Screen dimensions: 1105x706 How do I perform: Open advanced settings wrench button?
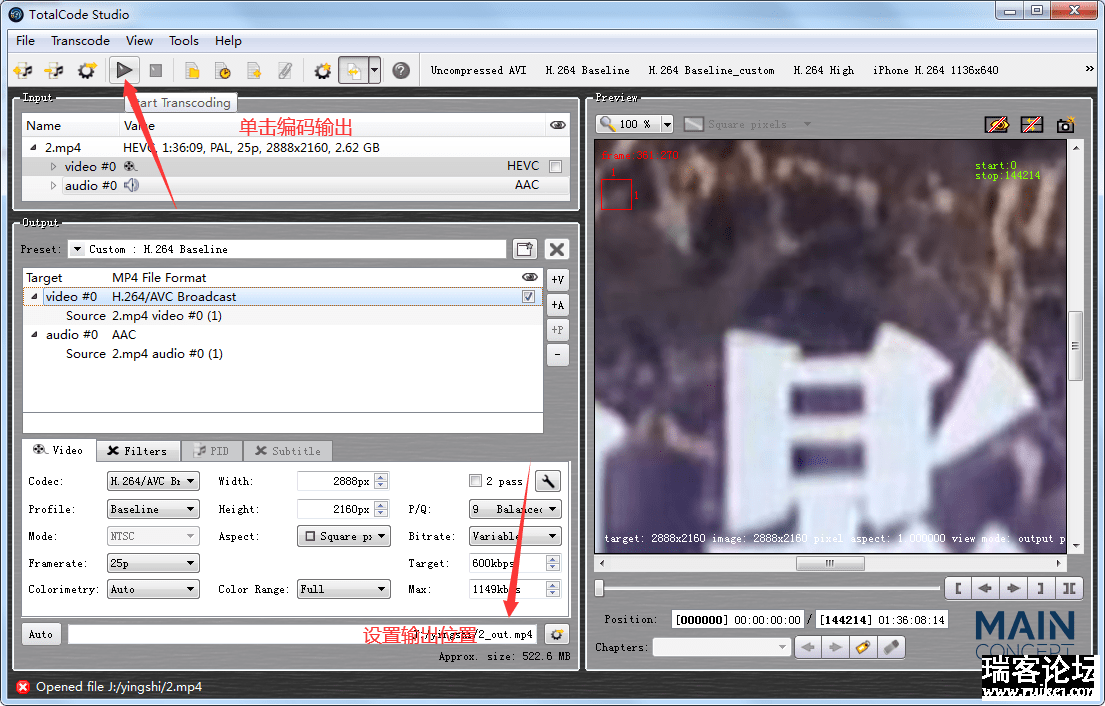(548, 481)
